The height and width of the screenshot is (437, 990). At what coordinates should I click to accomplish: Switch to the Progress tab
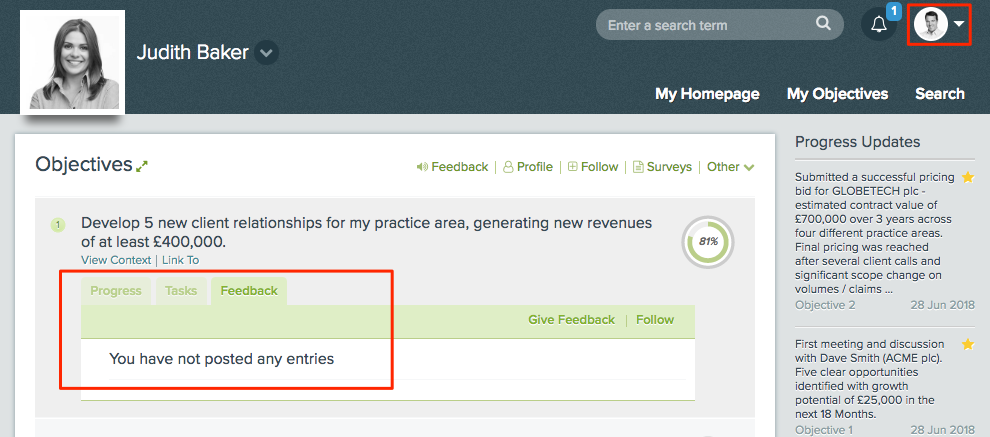pyautogui.click(x=116, y=291)
